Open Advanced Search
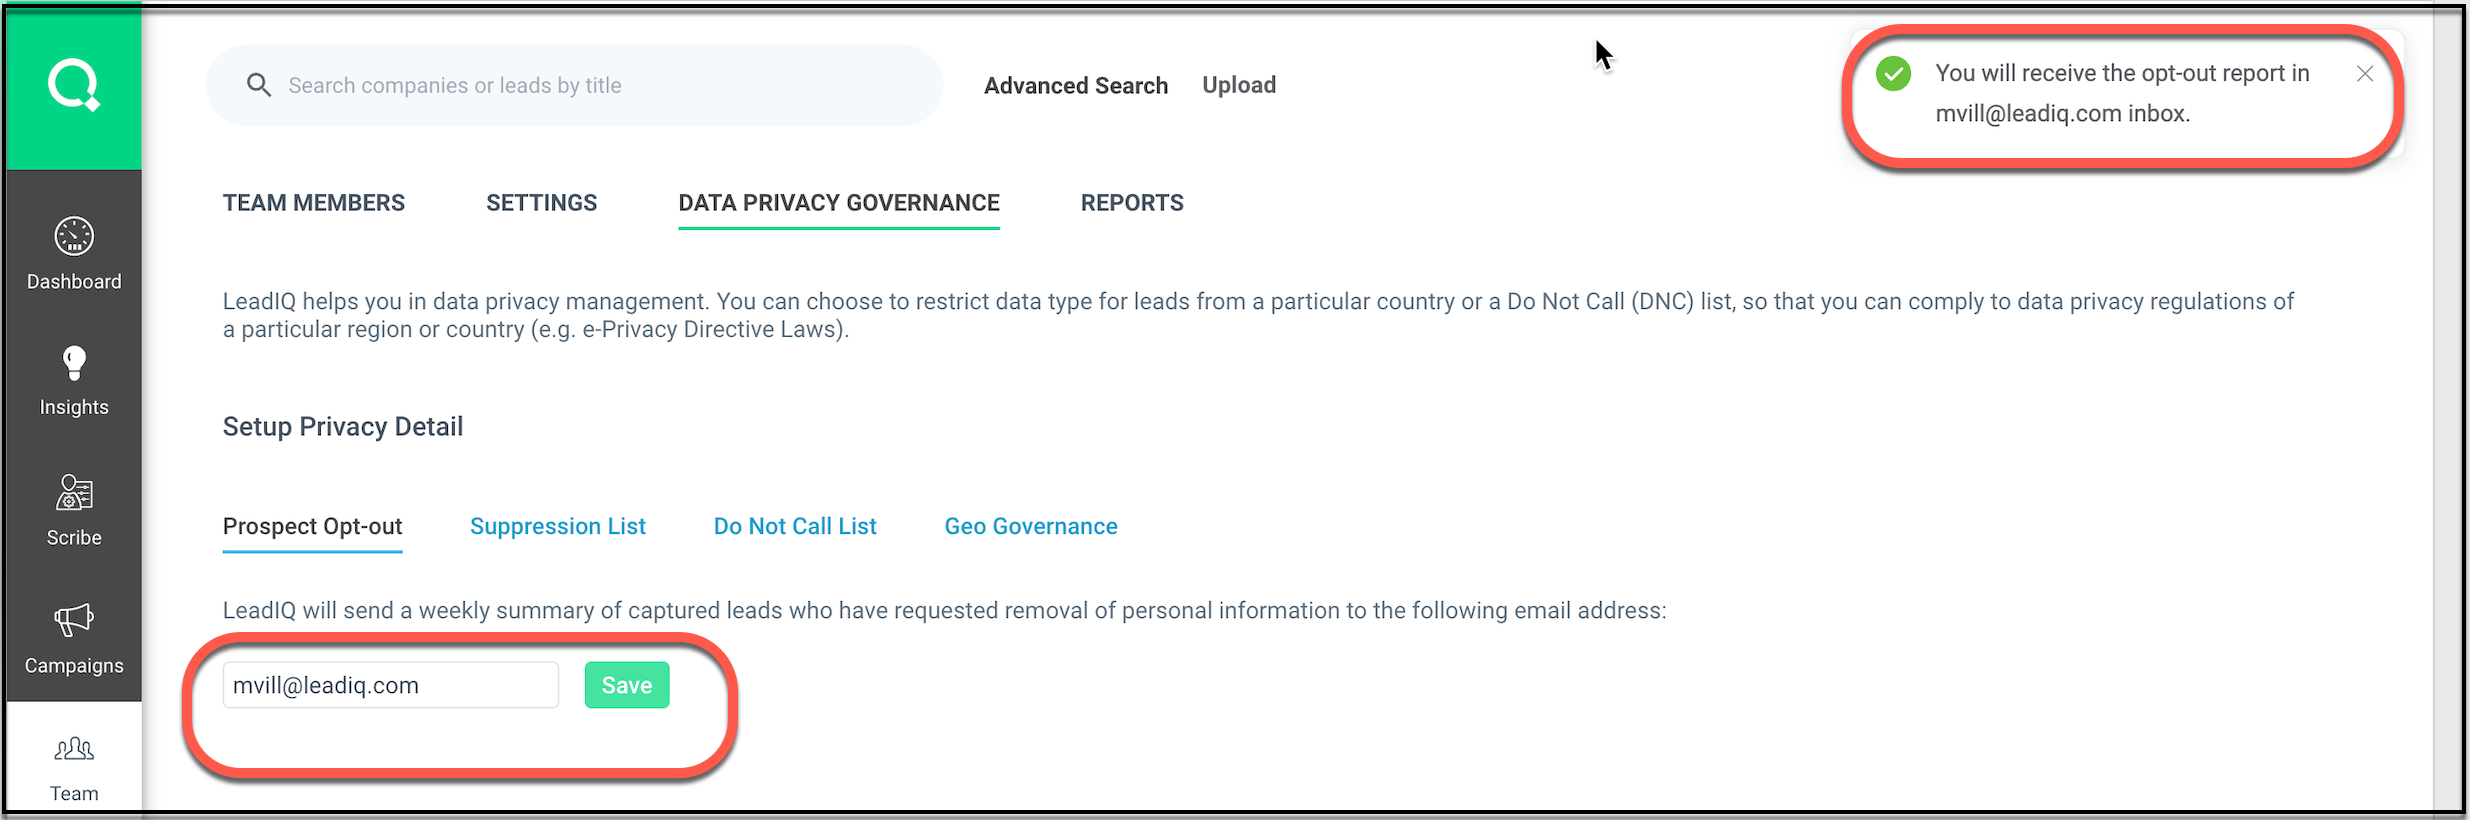Image resolution: width=2470 pixels, height=820 pixels. [1075, 86]
